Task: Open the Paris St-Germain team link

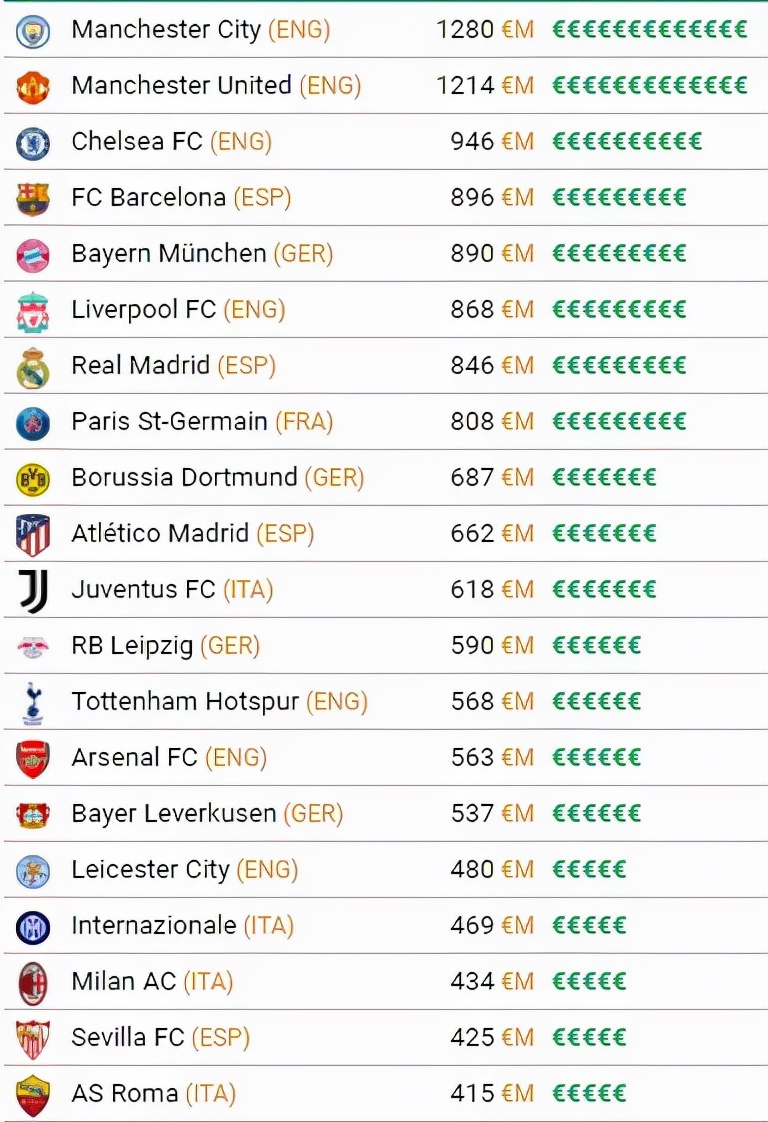Action: [x=169, y=422]
